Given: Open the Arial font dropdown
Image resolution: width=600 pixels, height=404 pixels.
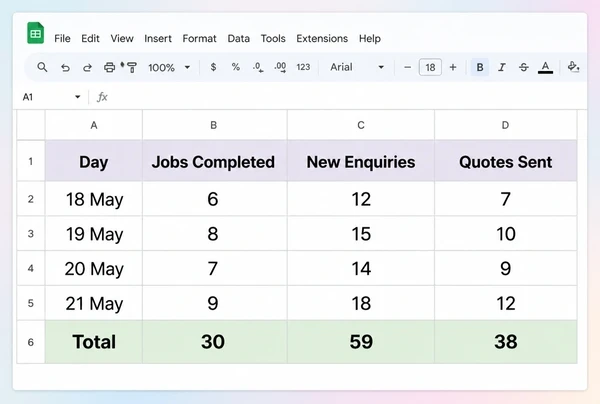Looking at the screenshot, I should coord(357,67).
